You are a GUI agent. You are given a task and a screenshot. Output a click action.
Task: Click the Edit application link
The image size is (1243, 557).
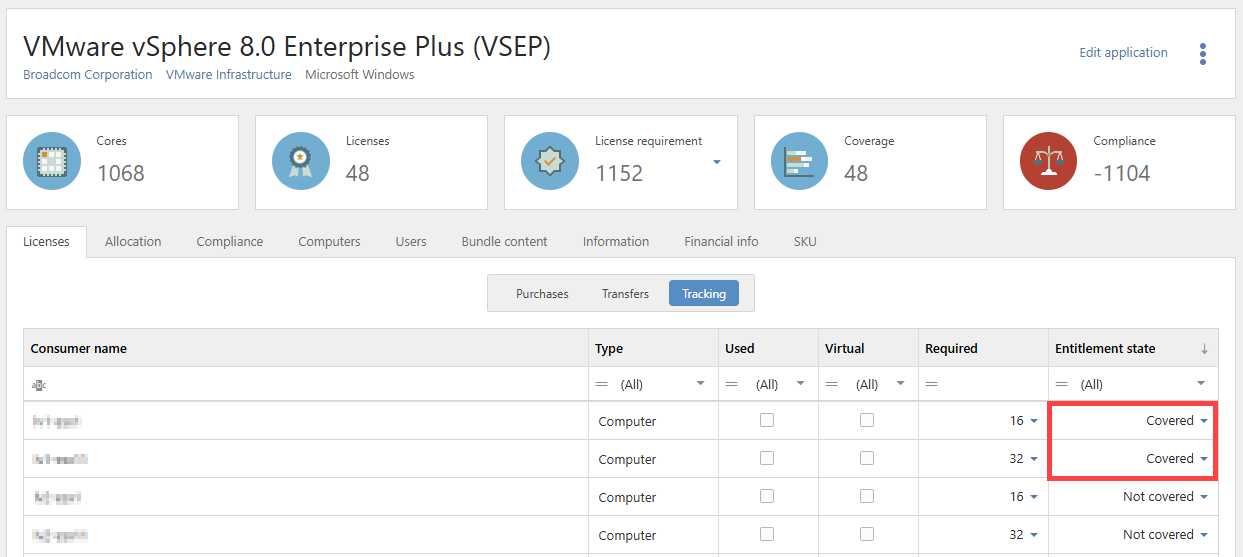coord(1123,52)
